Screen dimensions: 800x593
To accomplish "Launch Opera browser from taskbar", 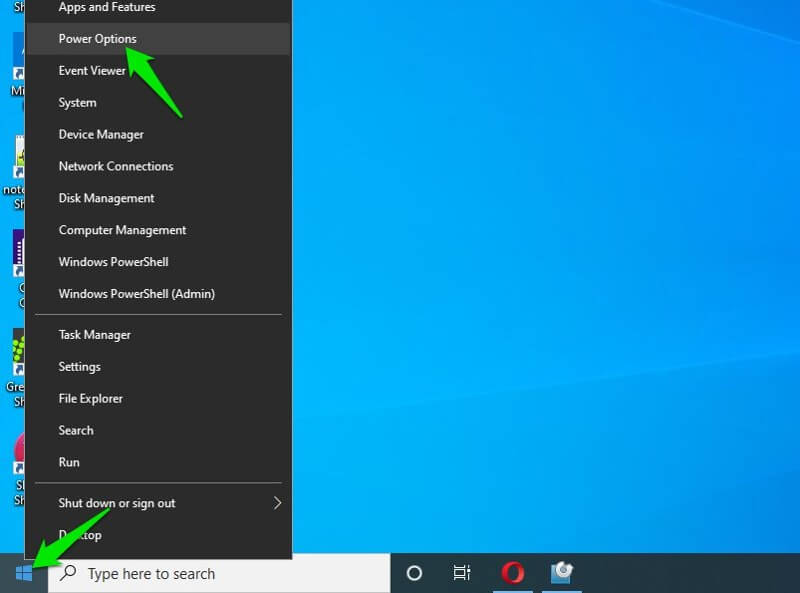I will point(513,573).
